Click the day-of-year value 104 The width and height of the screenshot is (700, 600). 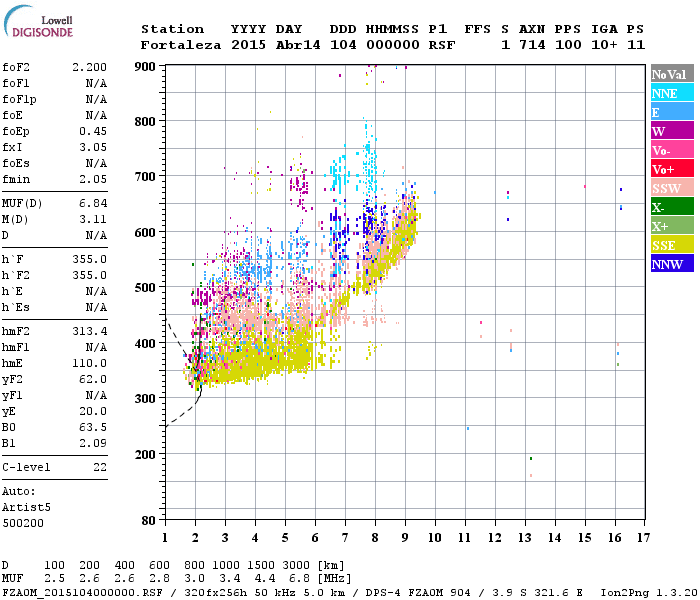pyautogui.click(x=343, y=45)
